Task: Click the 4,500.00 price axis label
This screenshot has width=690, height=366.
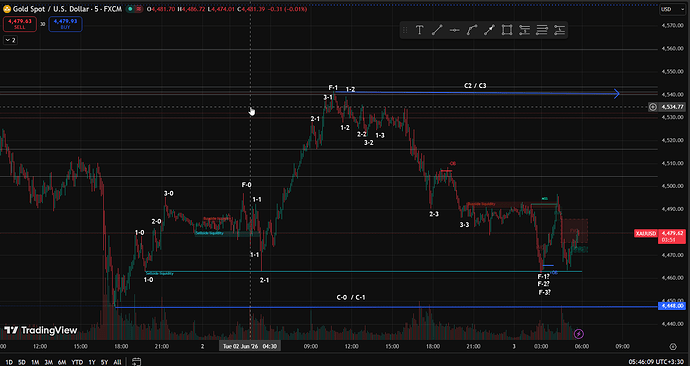Action: click(672, 186)
